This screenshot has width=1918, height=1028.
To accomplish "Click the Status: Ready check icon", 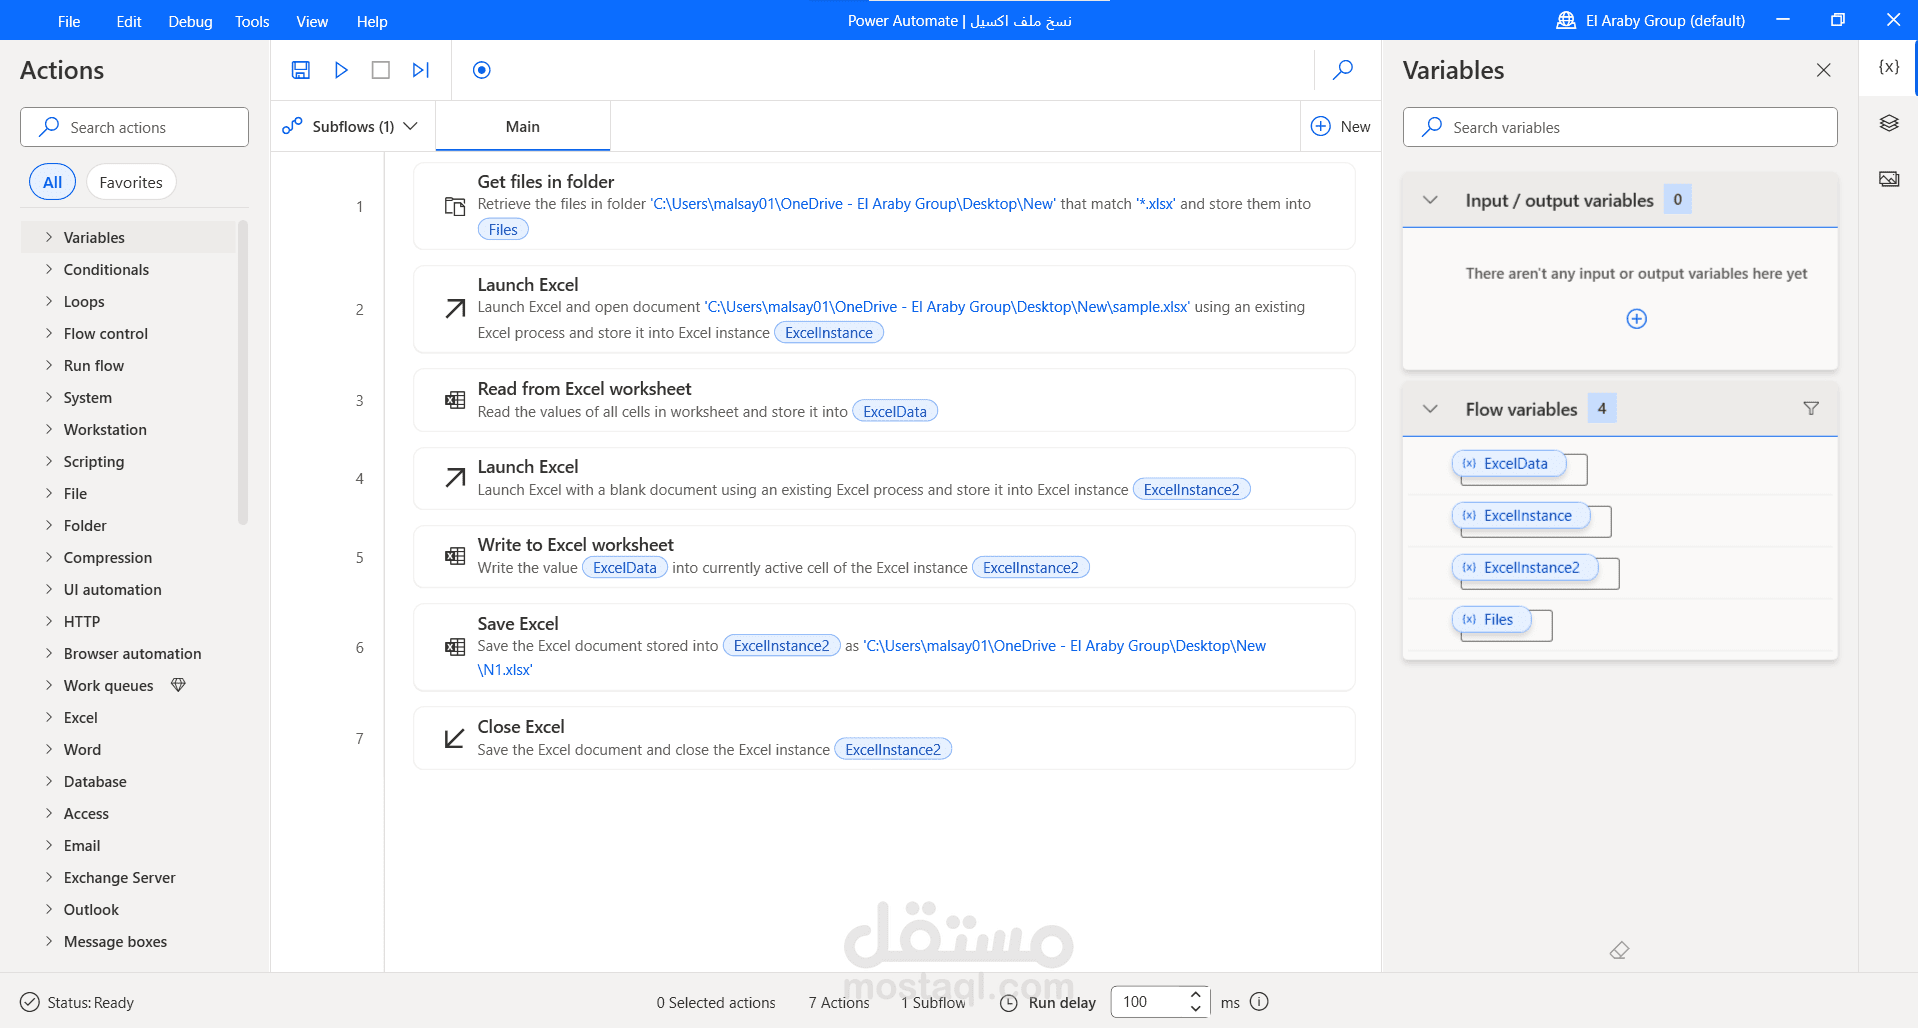I will (x=30, y=1002).
